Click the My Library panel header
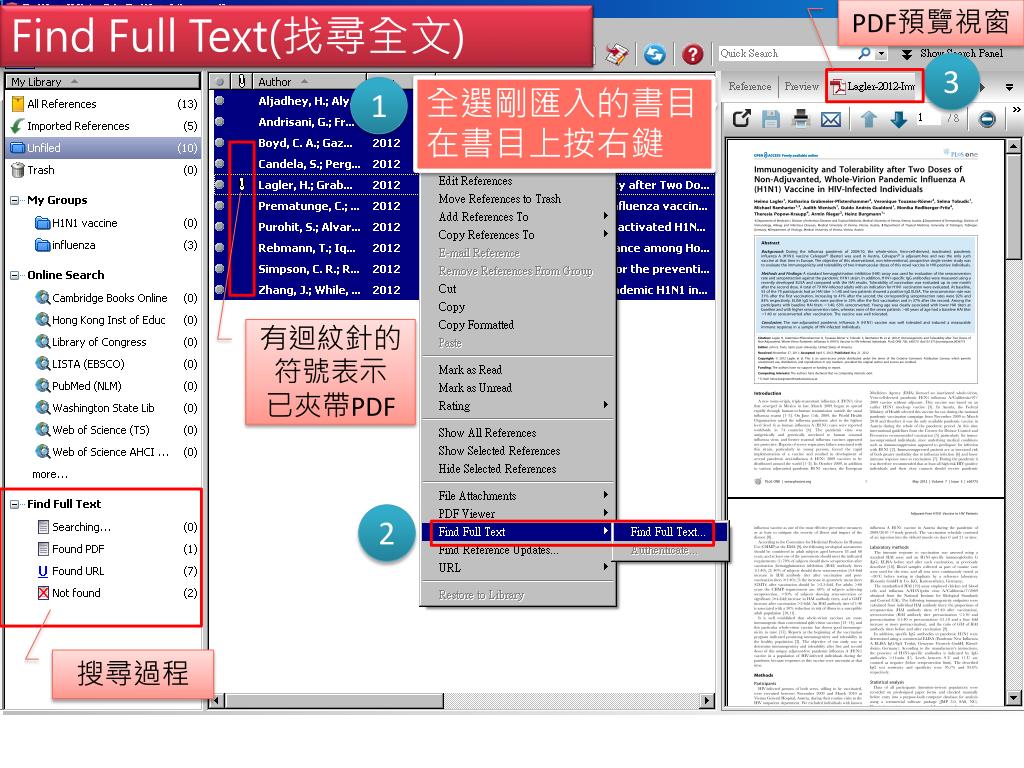 point(103,82)
